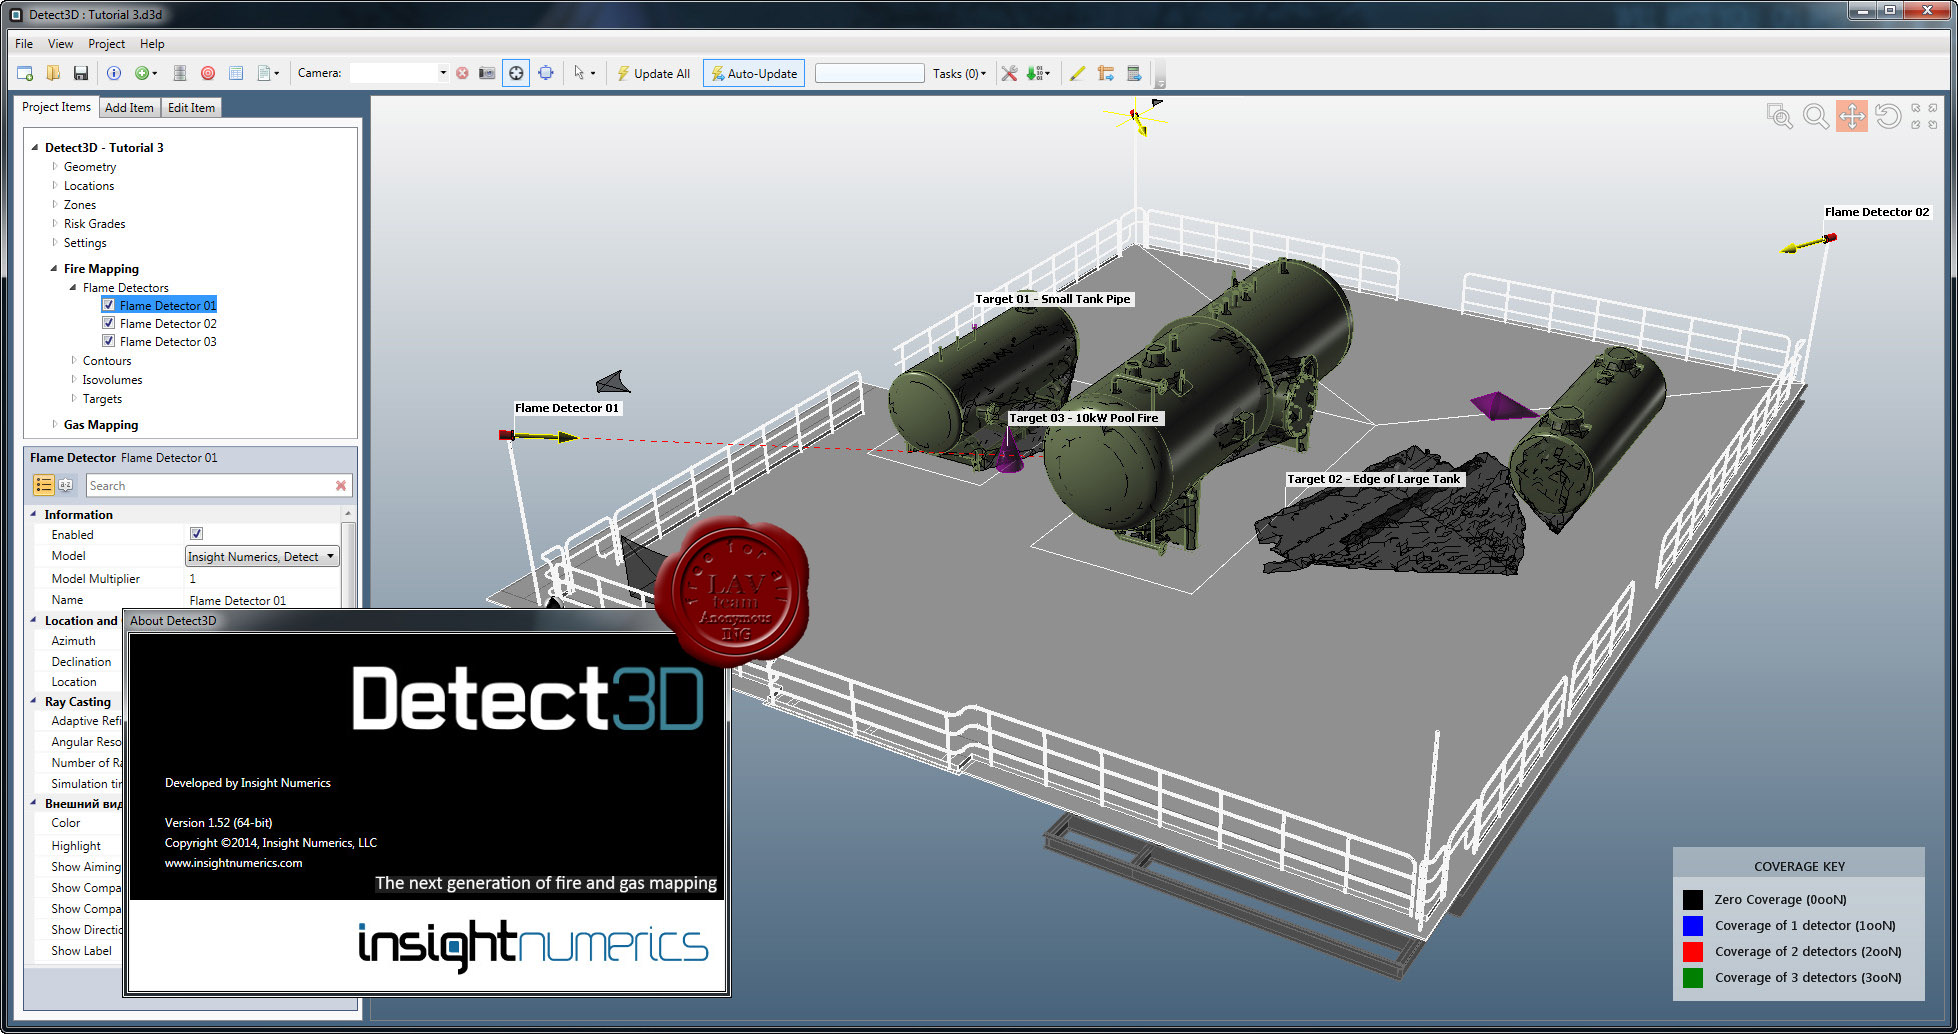The width and height of the screenshot is (1958, 1034).
Task: Click www.insightnumerics.com in About dialog
Action: click(x=233, y=862)
